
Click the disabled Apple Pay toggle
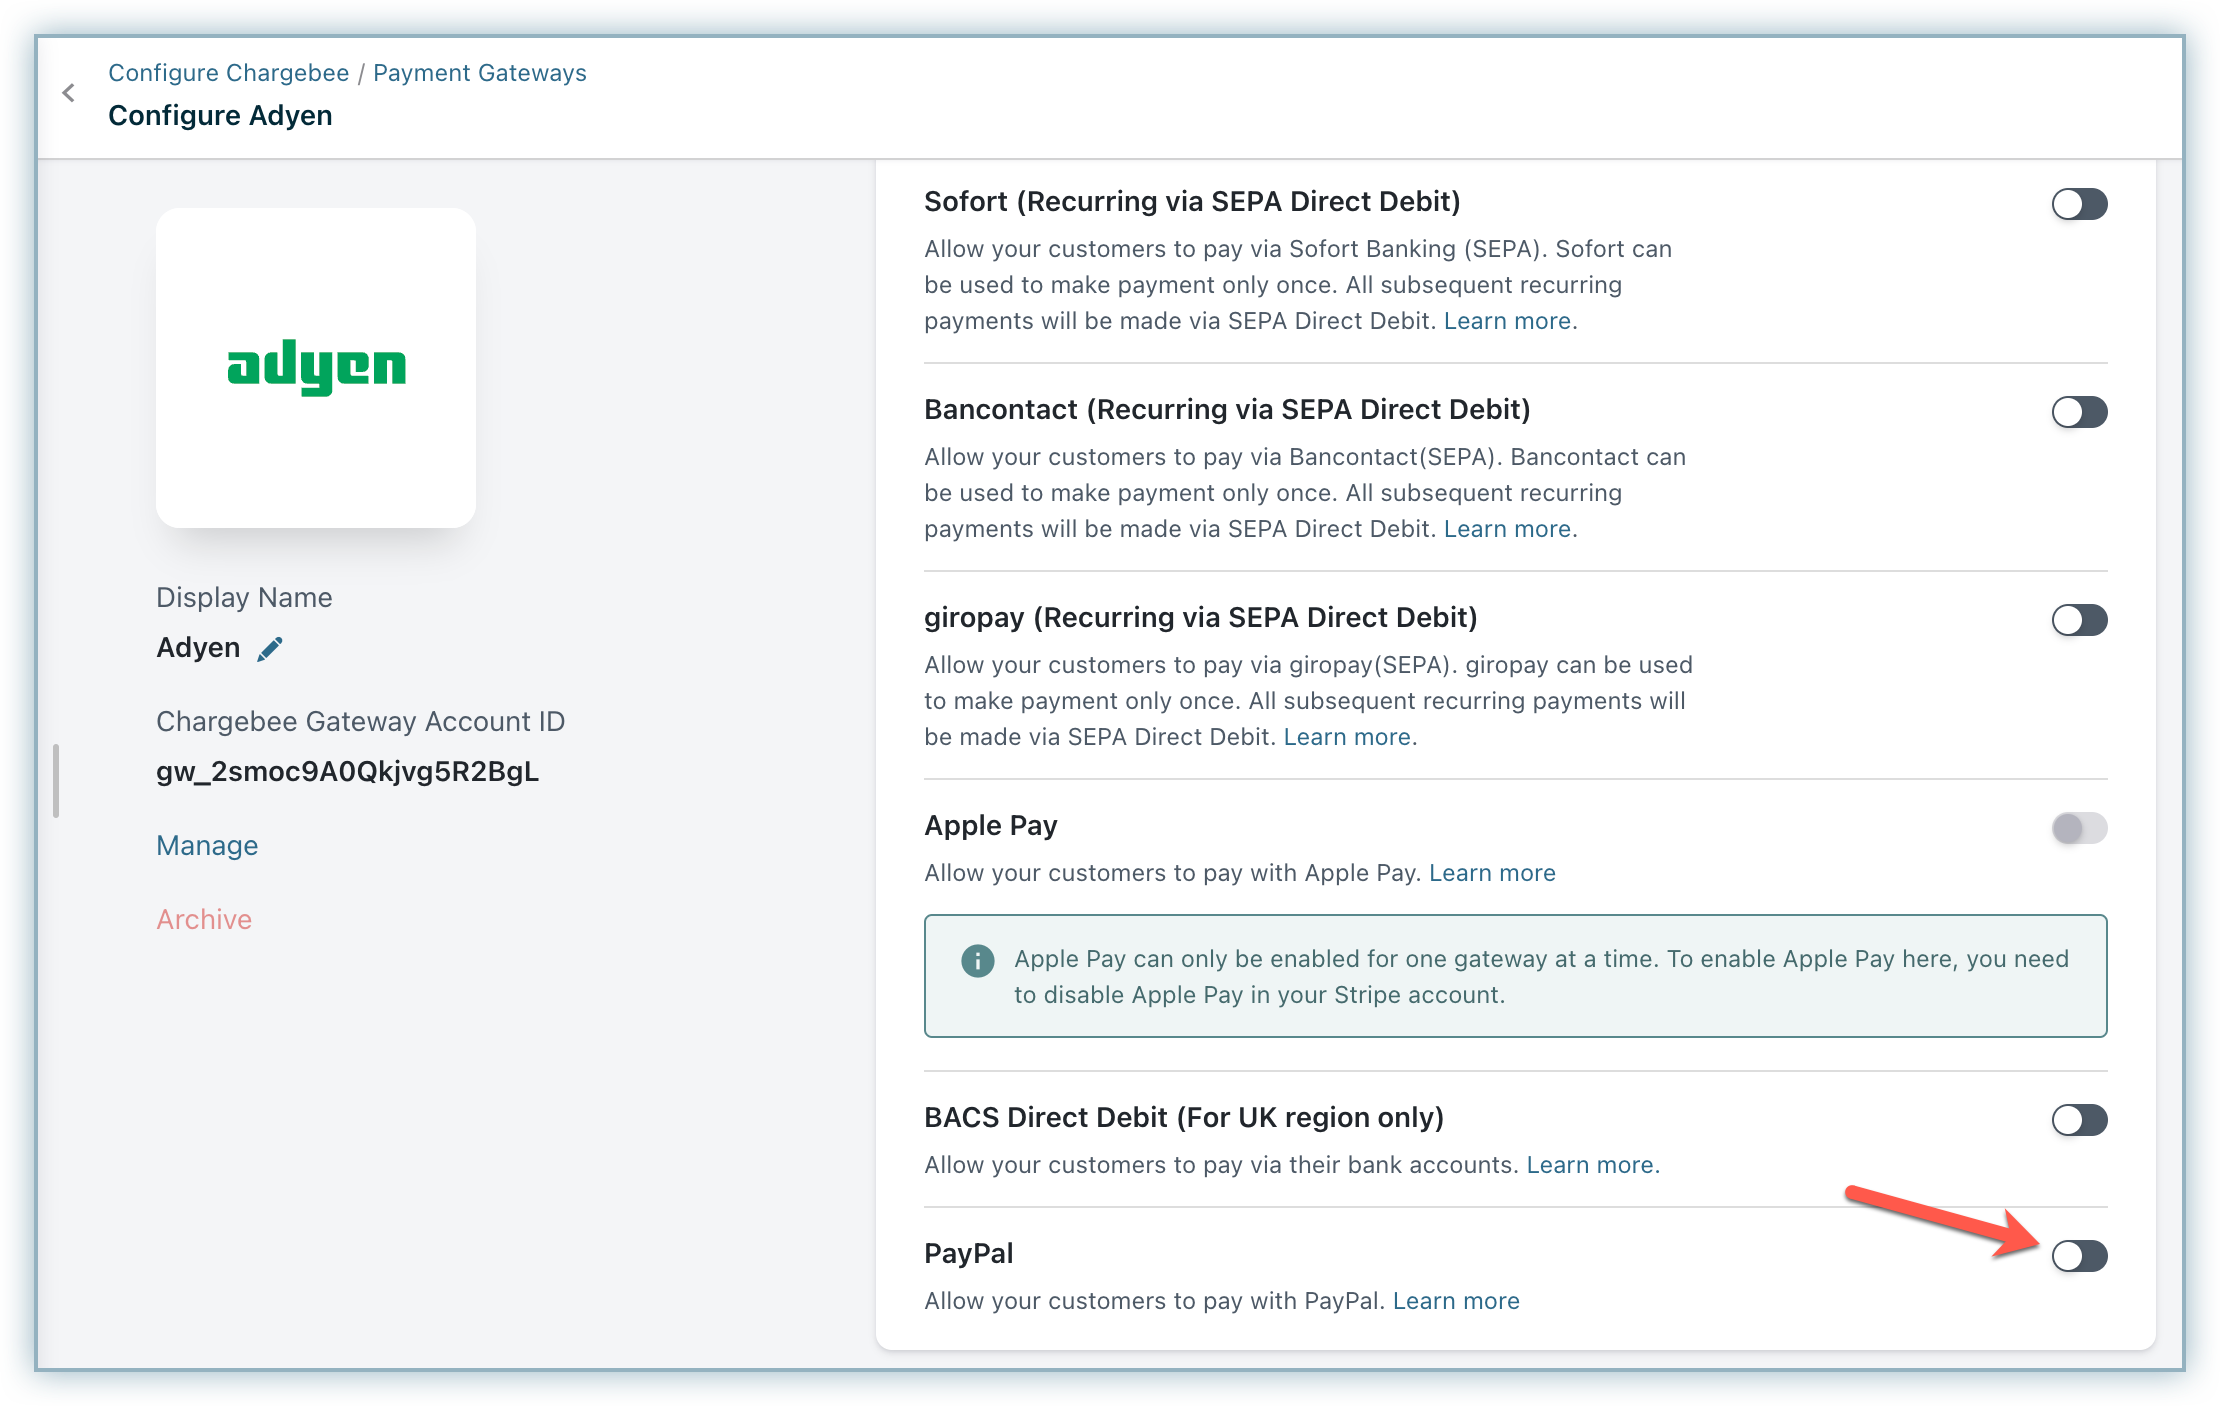(x=2079, y=828)
